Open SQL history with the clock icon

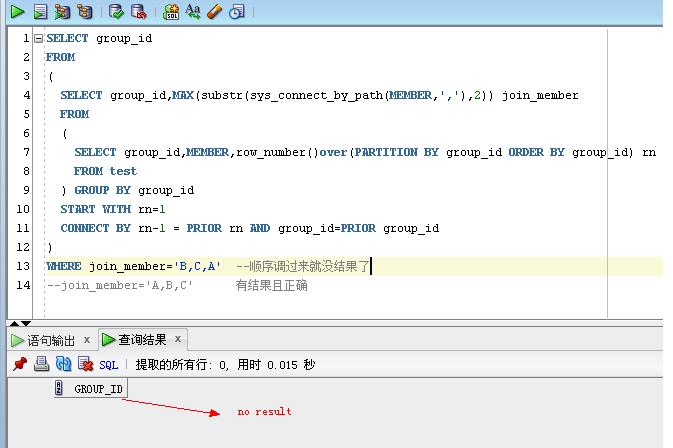click(236, 12)
